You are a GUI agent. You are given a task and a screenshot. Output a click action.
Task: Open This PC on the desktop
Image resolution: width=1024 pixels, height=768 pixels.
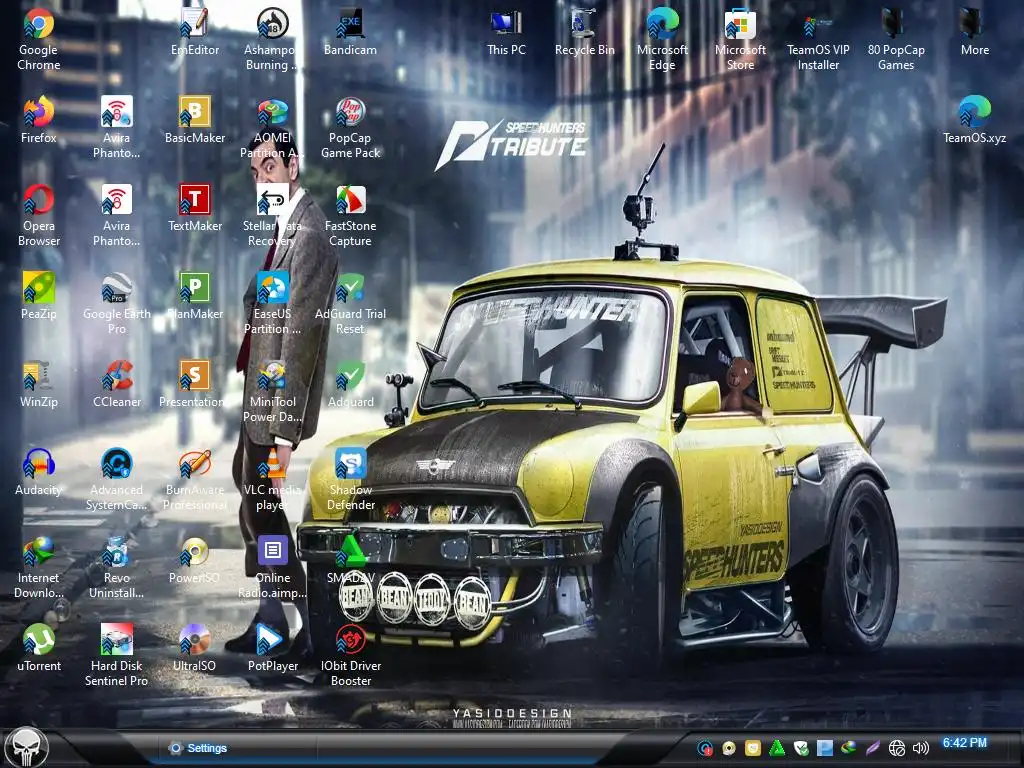(x=506, y=31)
